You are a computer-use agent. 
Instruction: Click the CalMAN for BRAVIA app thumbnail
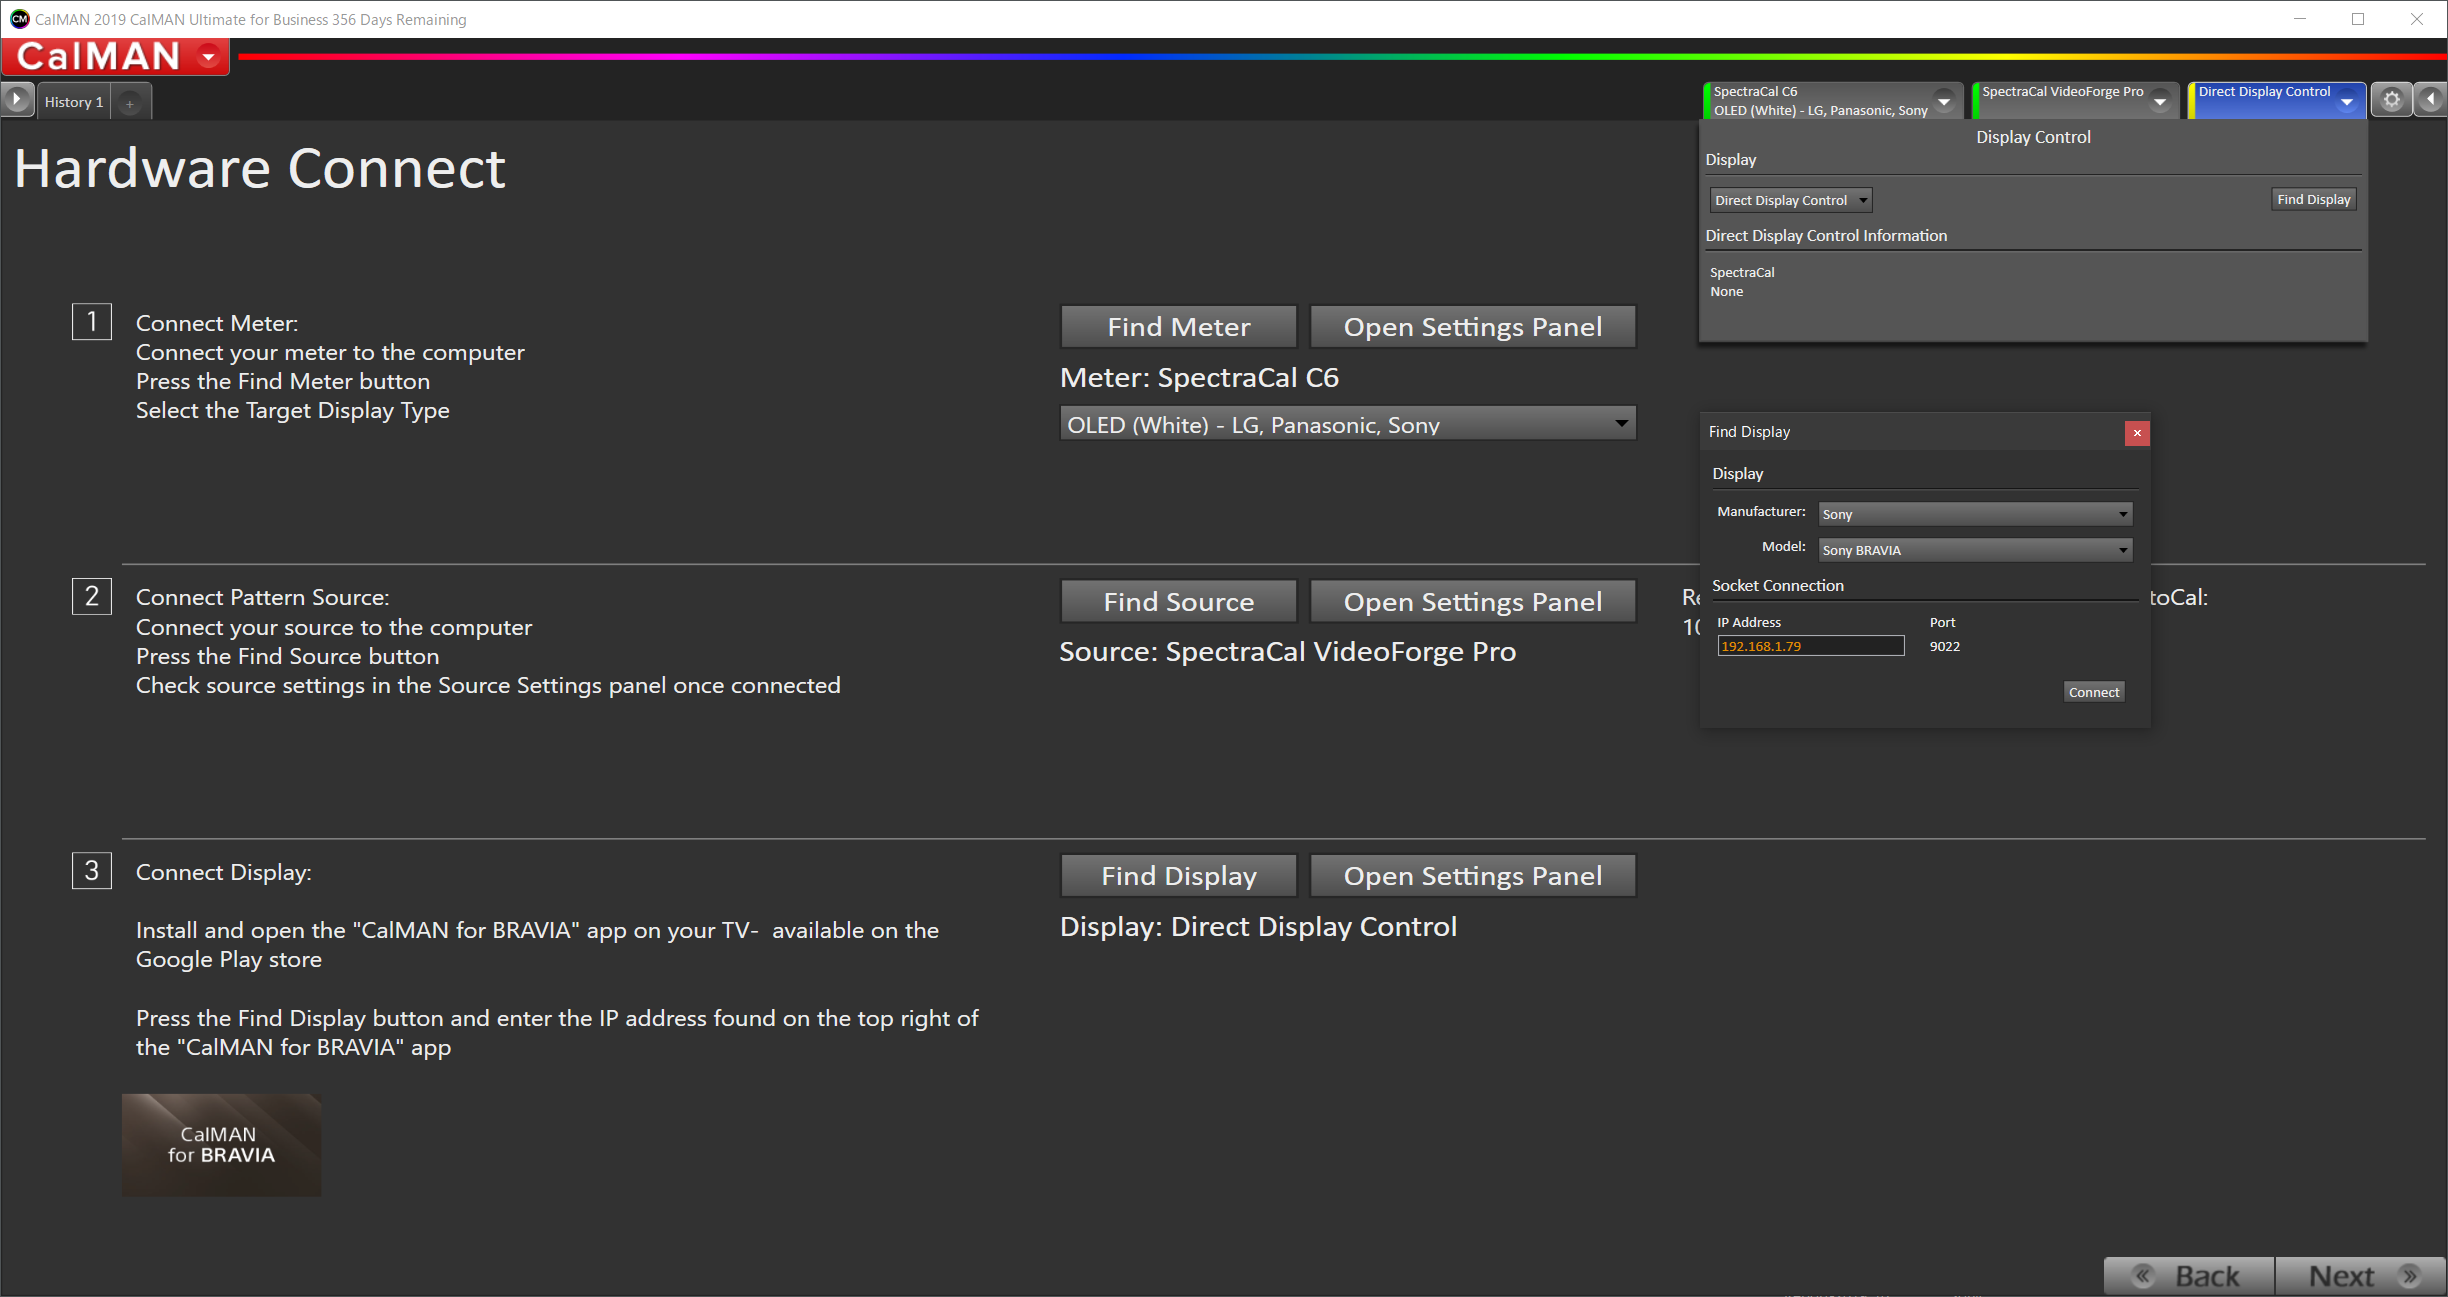click(221, 1145)
